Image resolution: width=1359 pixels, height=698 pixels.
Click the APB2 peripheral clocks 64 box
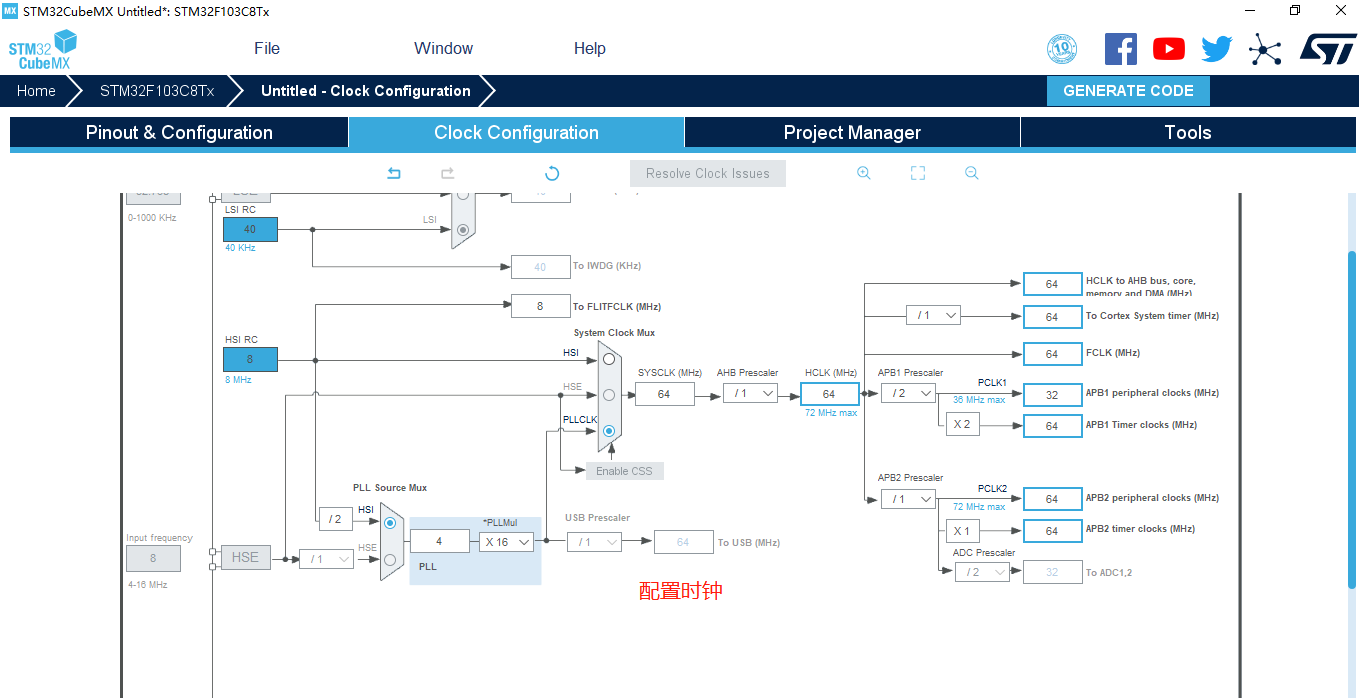click(x=1052, y=499)
